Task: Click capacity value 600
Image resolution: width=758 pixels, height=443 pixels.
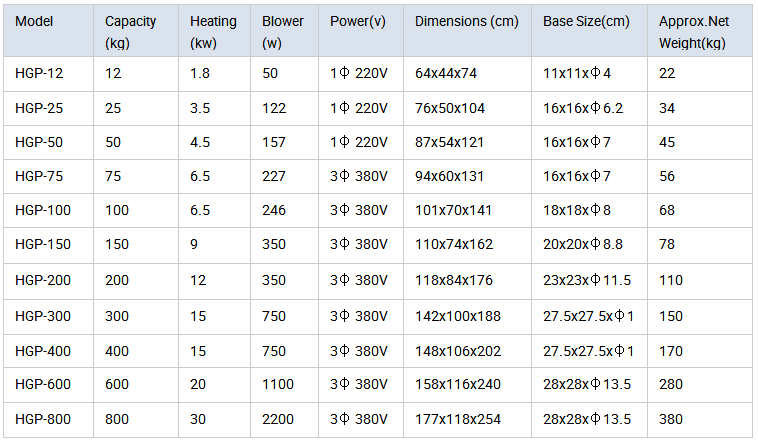Action: pyautogui.click(x=117, y=384)
